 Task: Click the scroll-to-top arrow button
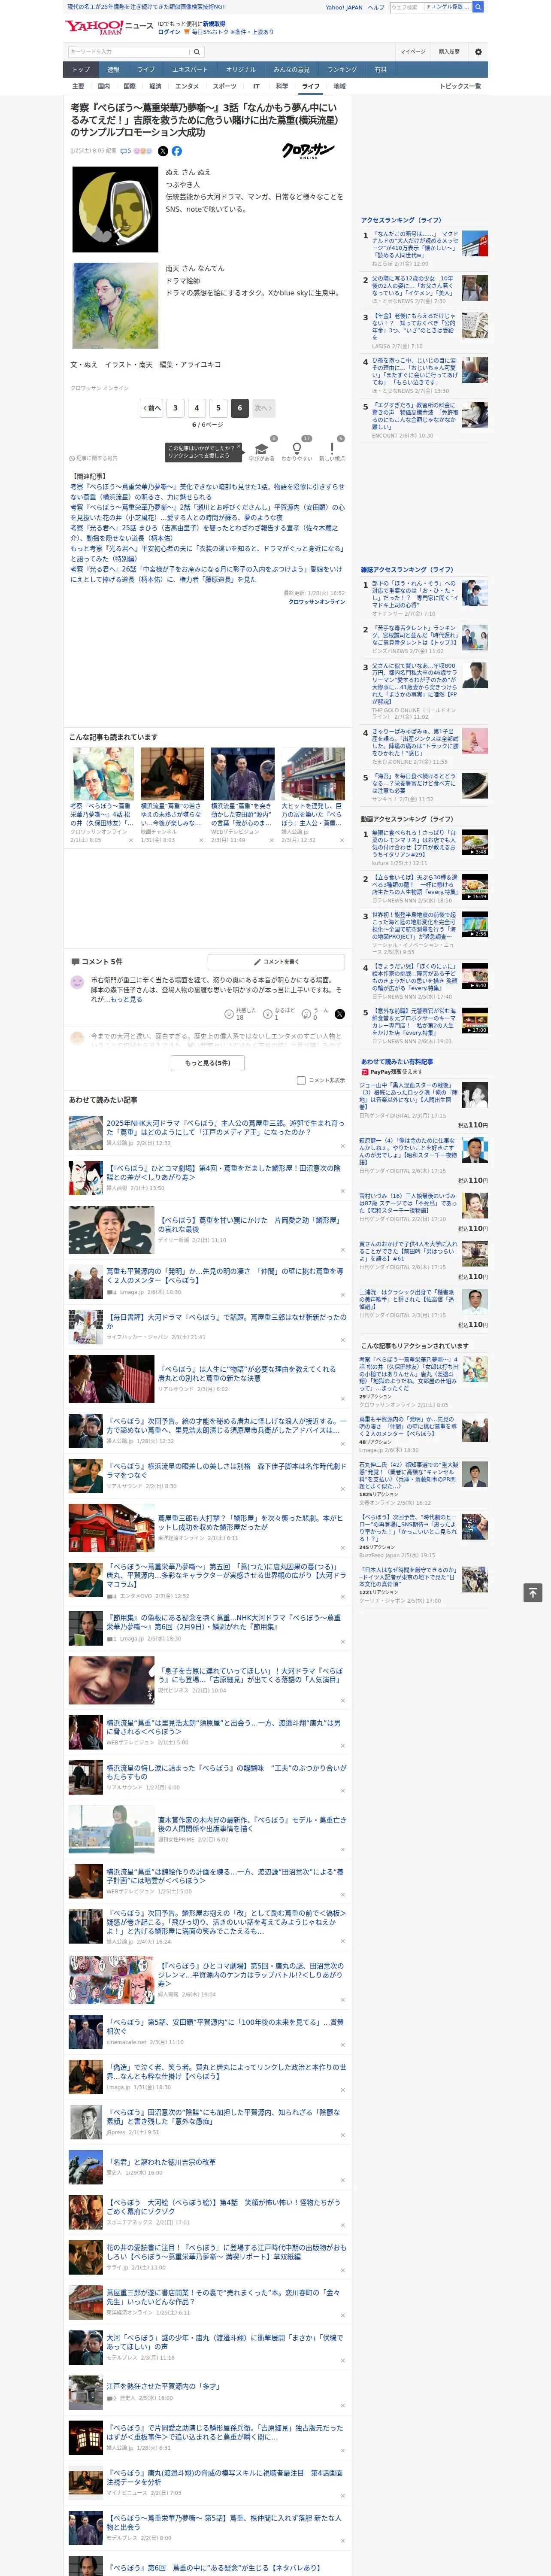(532, 1591)
